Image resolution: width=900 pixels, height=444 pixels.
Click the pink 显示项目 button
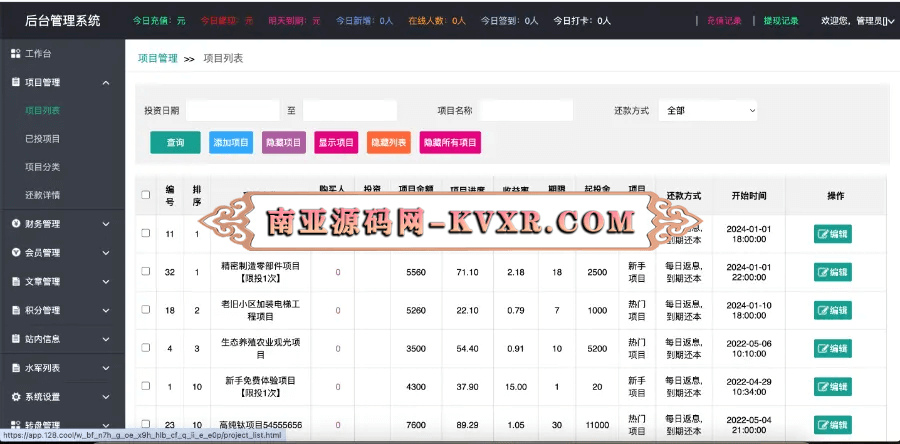pos(336,143)
